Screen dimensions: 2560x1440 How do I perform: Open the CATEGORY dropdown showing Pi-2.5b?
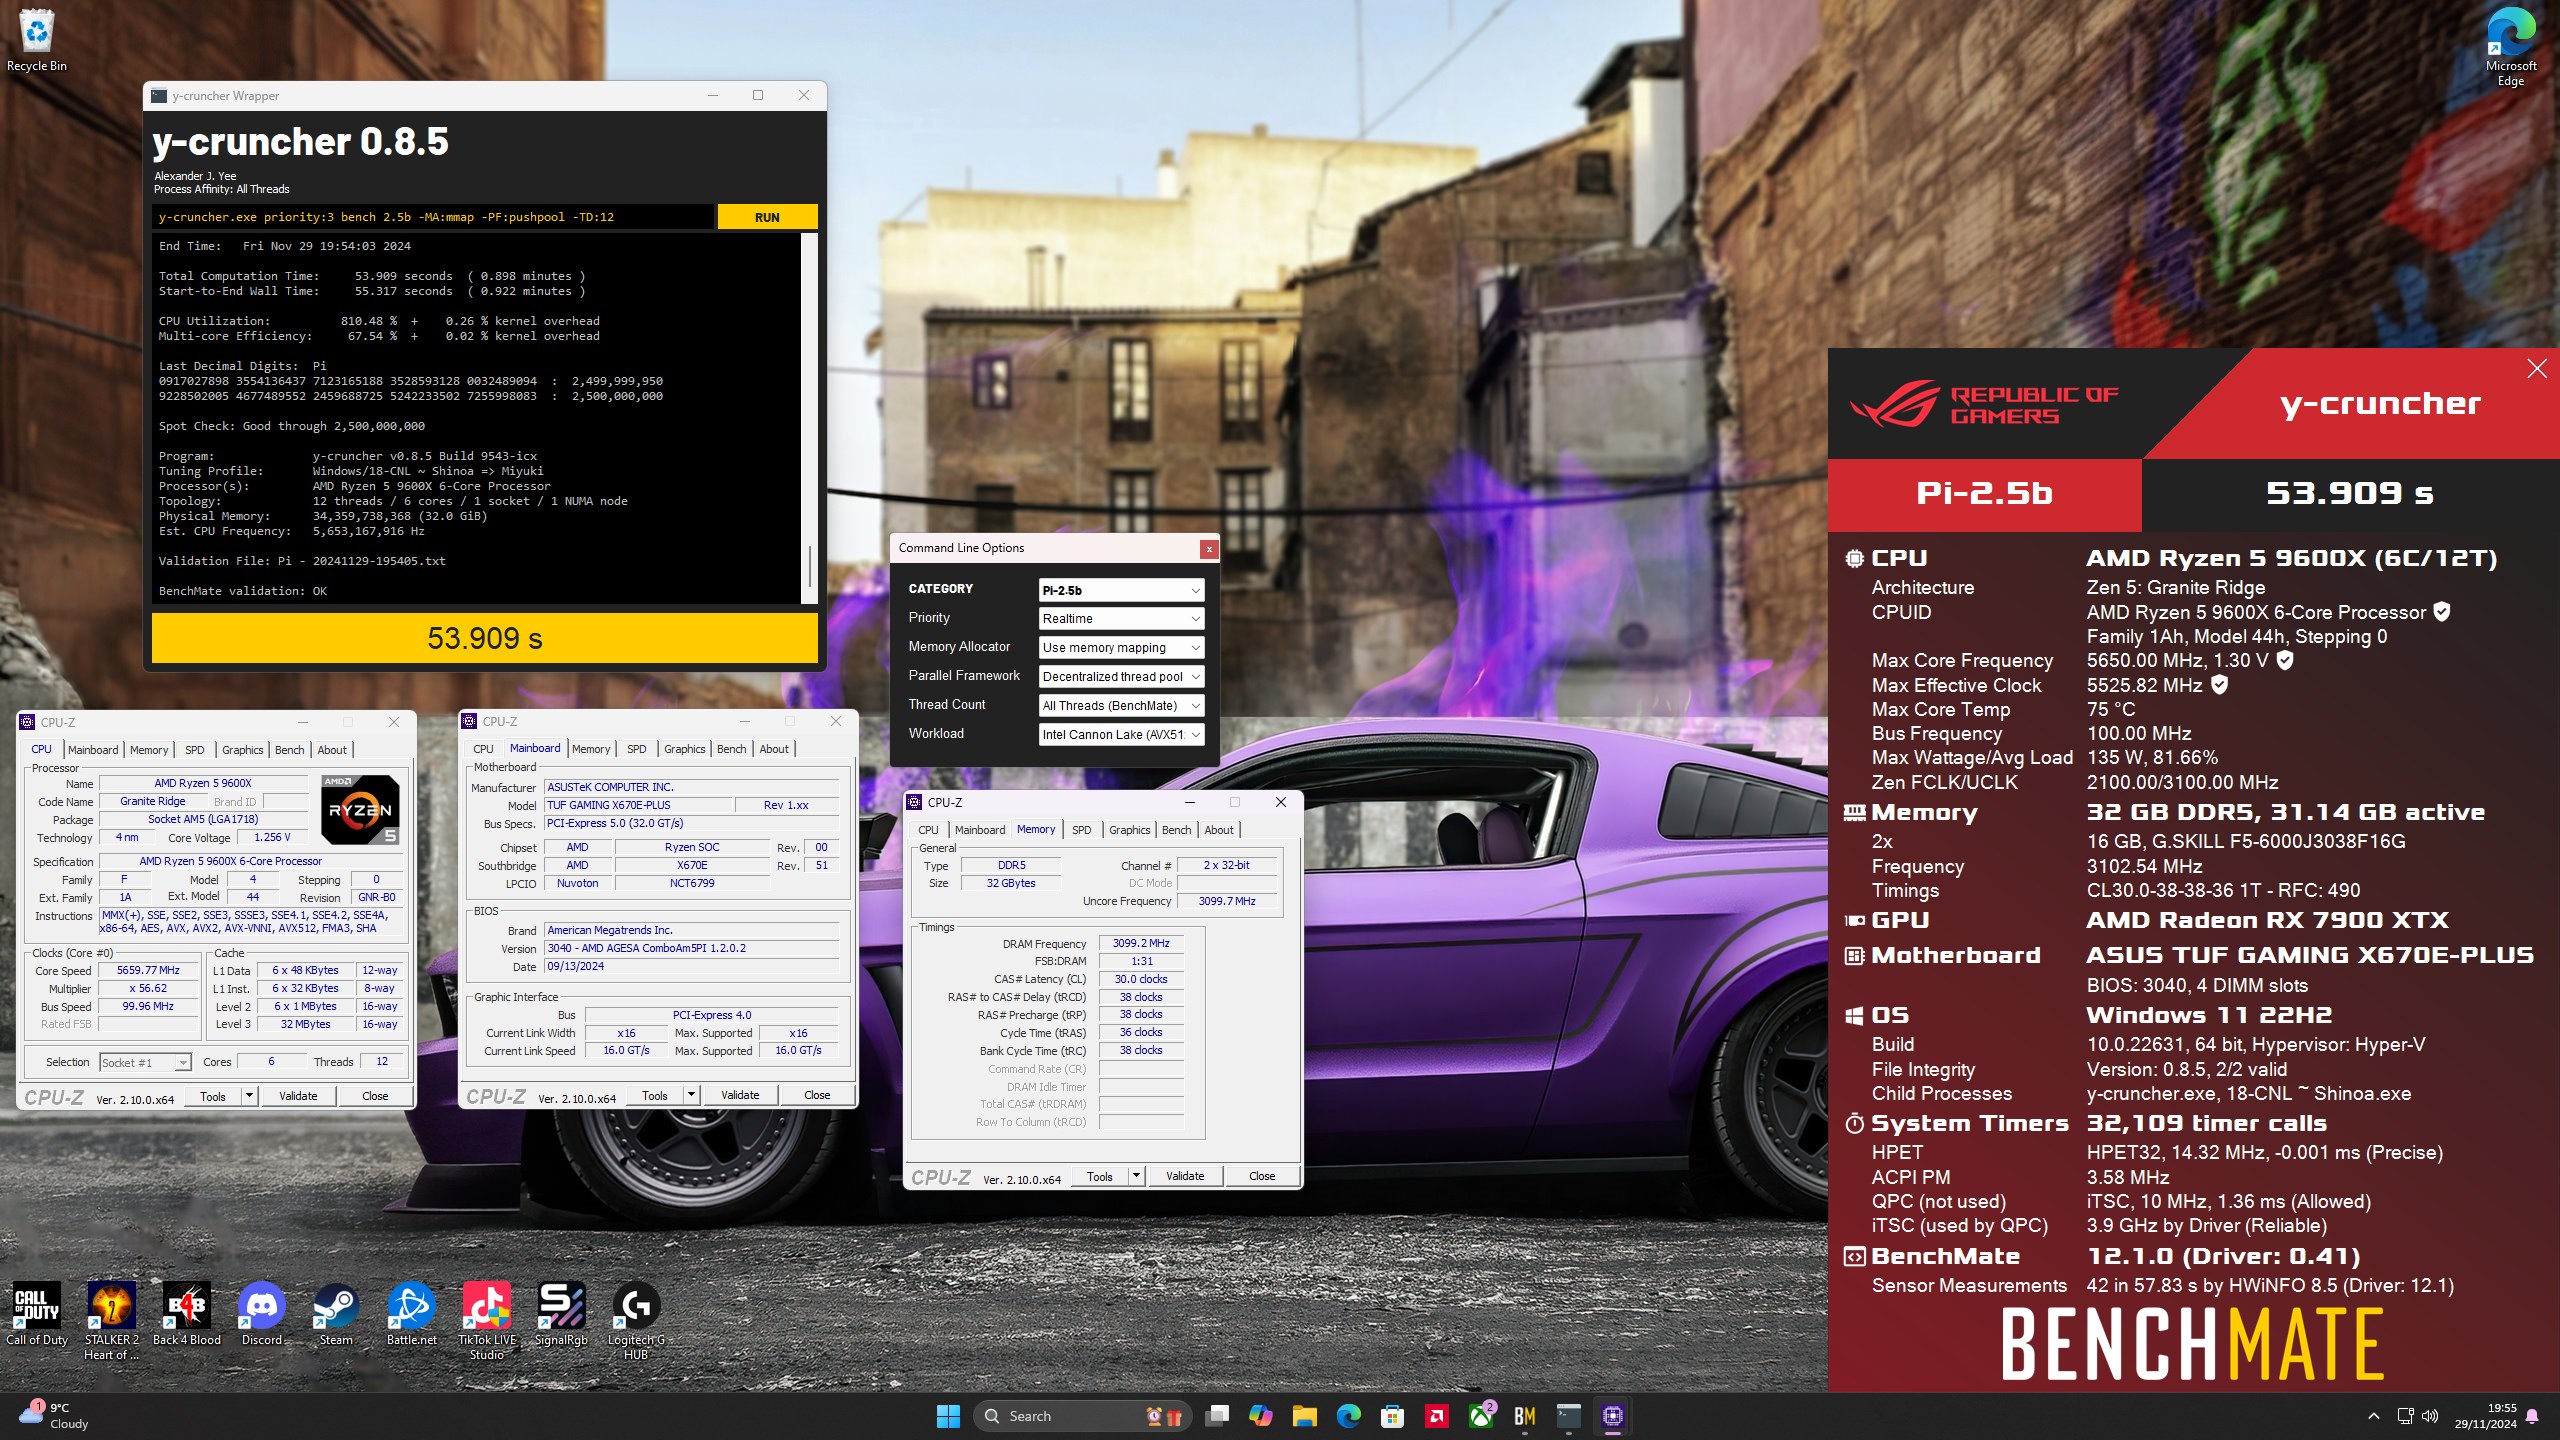click(1120, 590)
